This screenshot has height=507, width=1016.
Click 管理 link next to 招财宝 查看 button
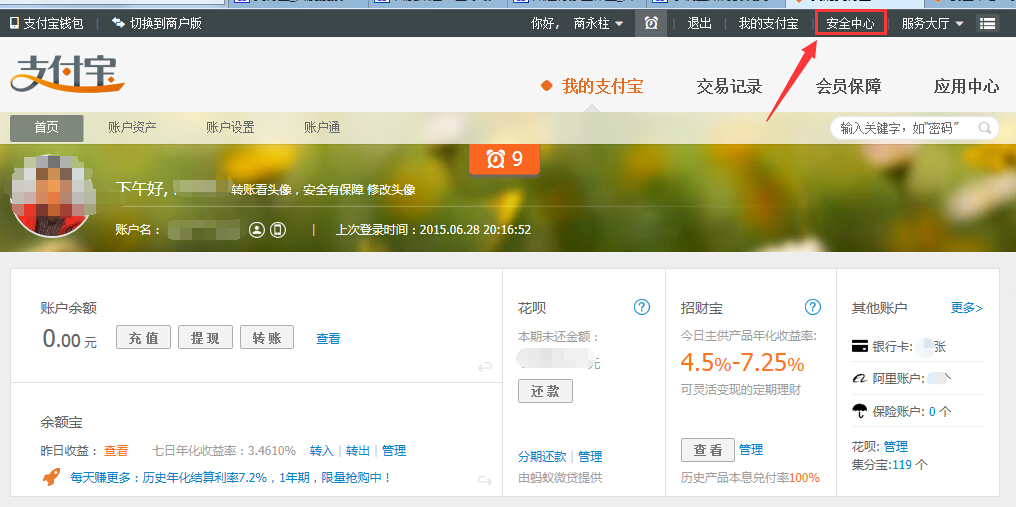point(751,449)
